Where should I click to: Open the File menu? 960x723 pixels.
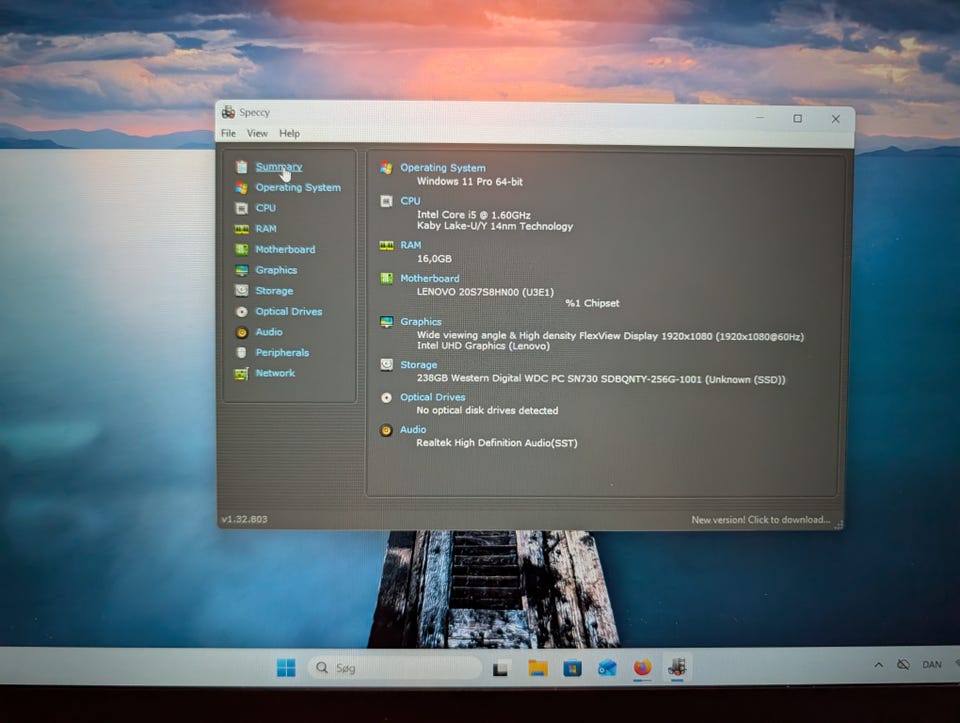228,133
